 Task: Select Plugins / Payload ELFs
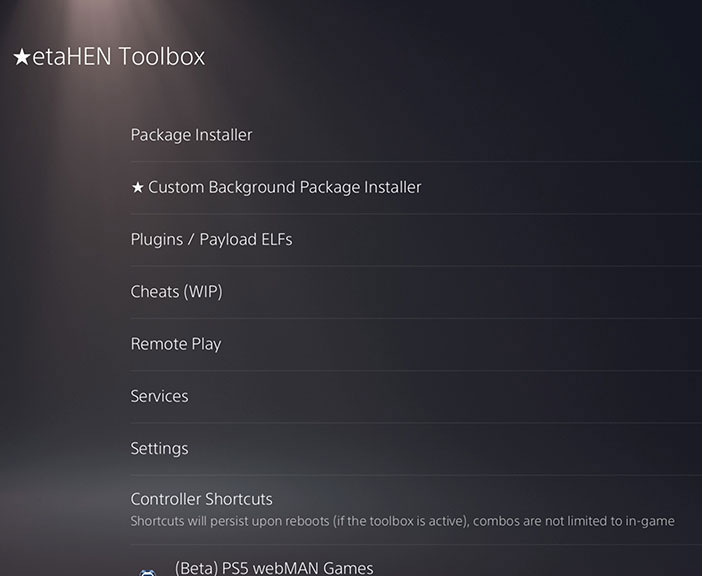416,240
